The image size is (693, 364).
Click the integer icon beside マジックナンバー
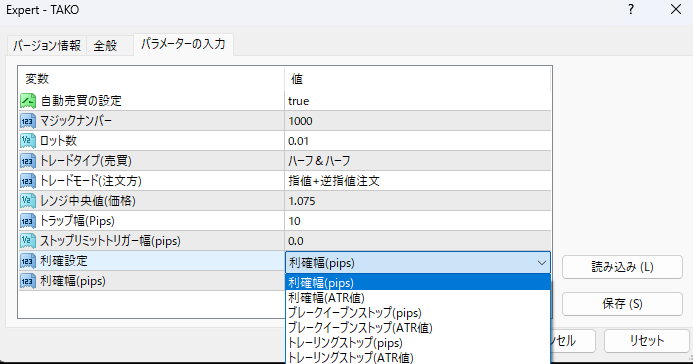(x=28, y=121)
